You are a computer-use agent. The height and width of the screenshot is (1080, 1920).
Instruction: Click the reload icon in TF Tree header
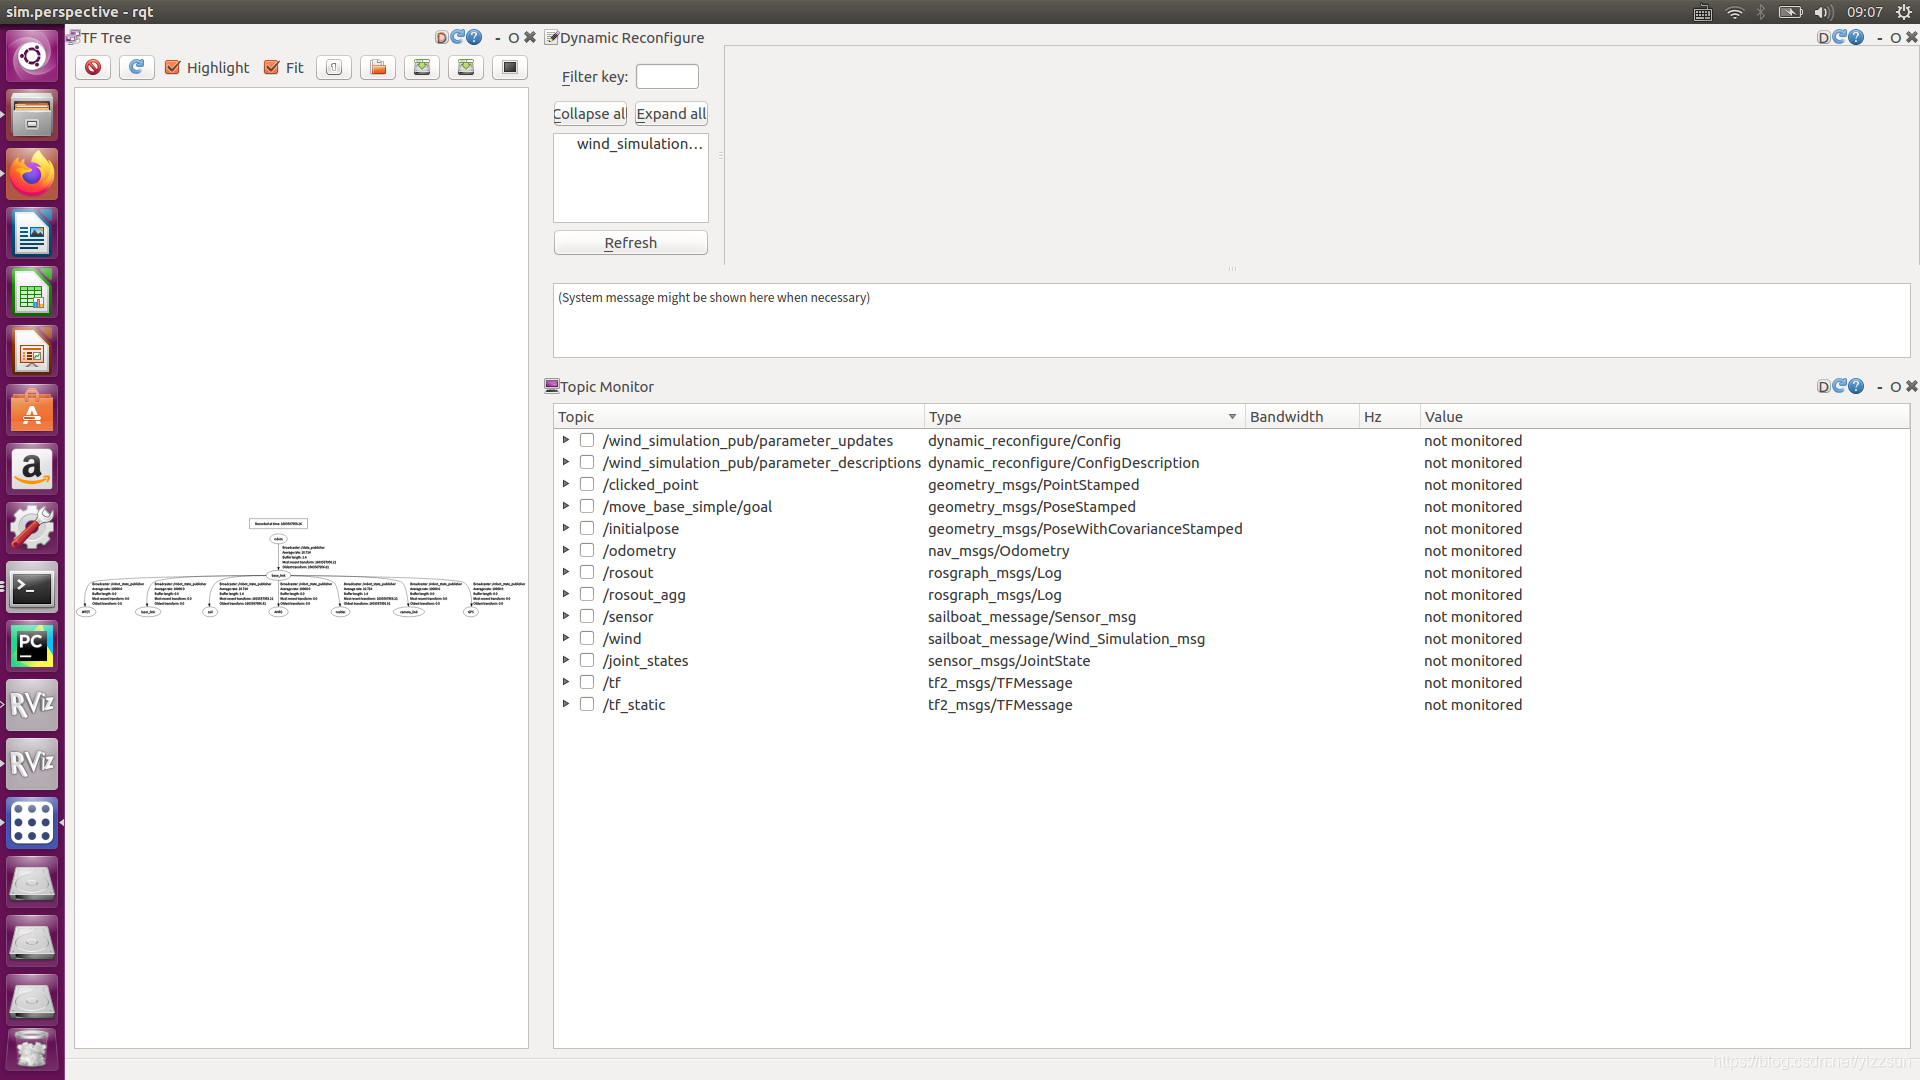(x=457, y=37)
